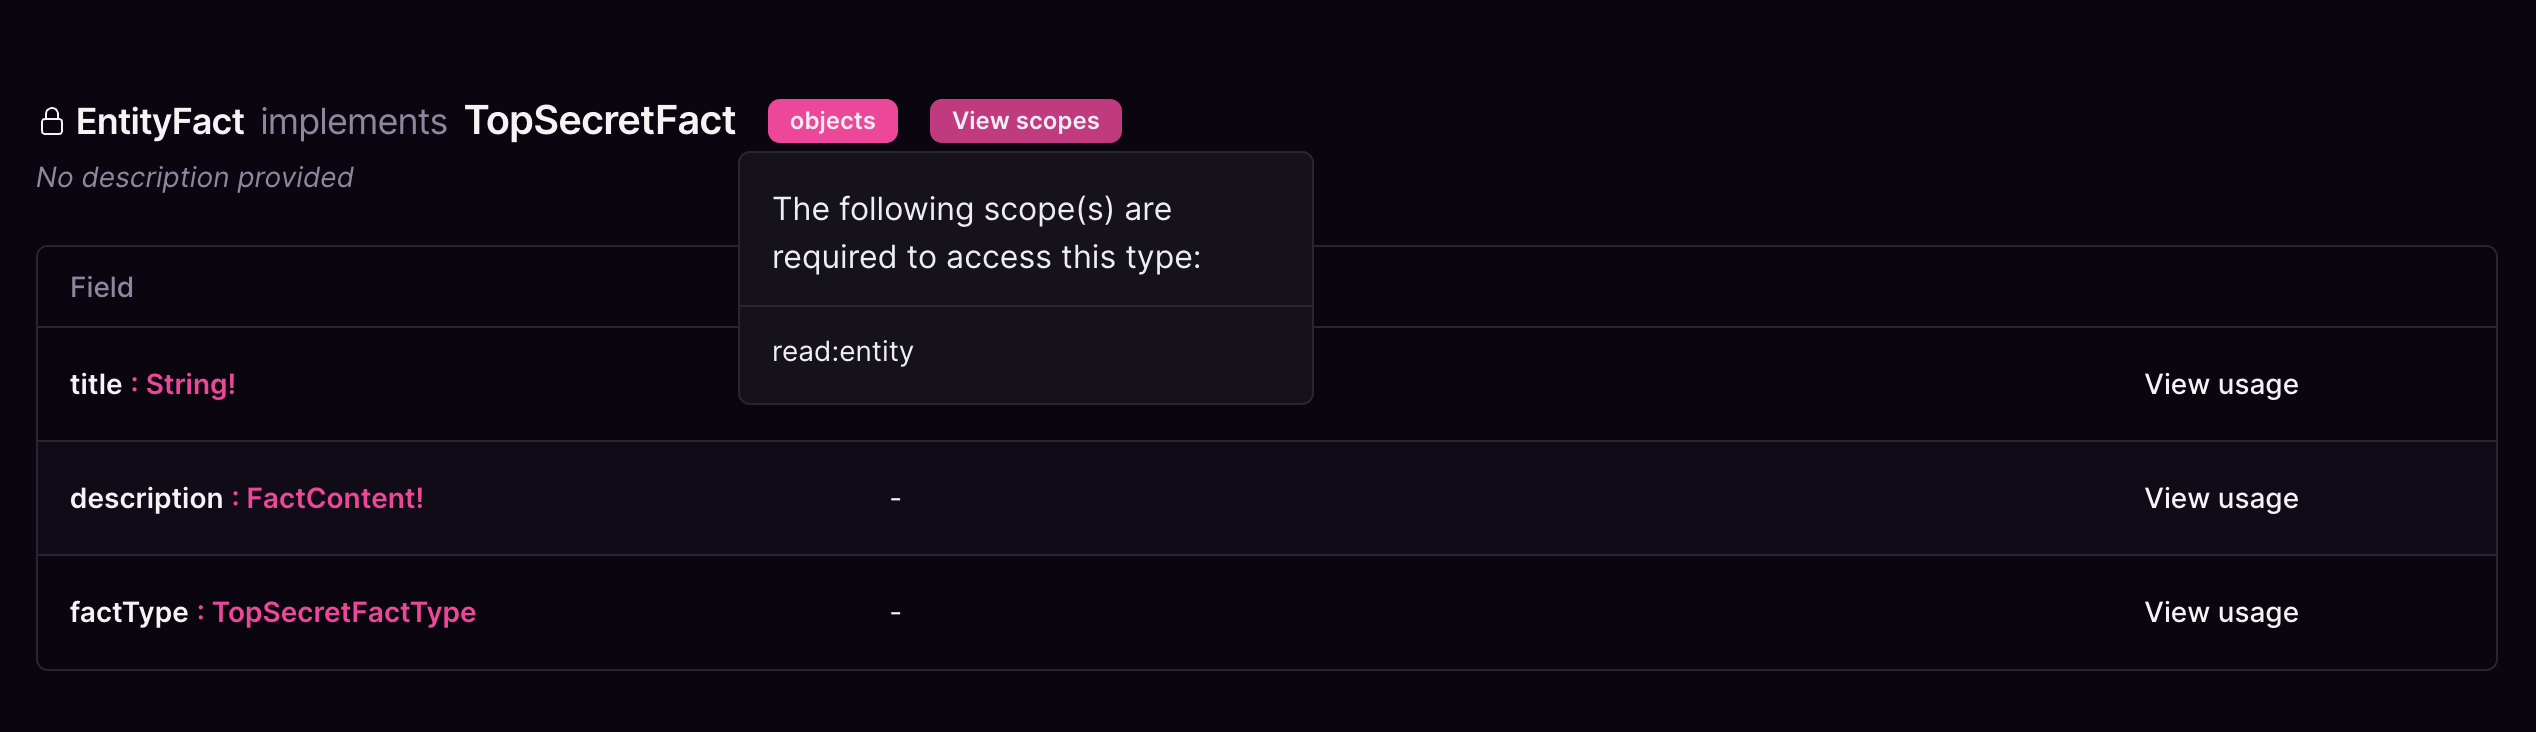Viewport: 2536px width, 732px height.
Task: Click the scopes tooltip heading text
Action: pyautogui.click(x=987, y=232)
